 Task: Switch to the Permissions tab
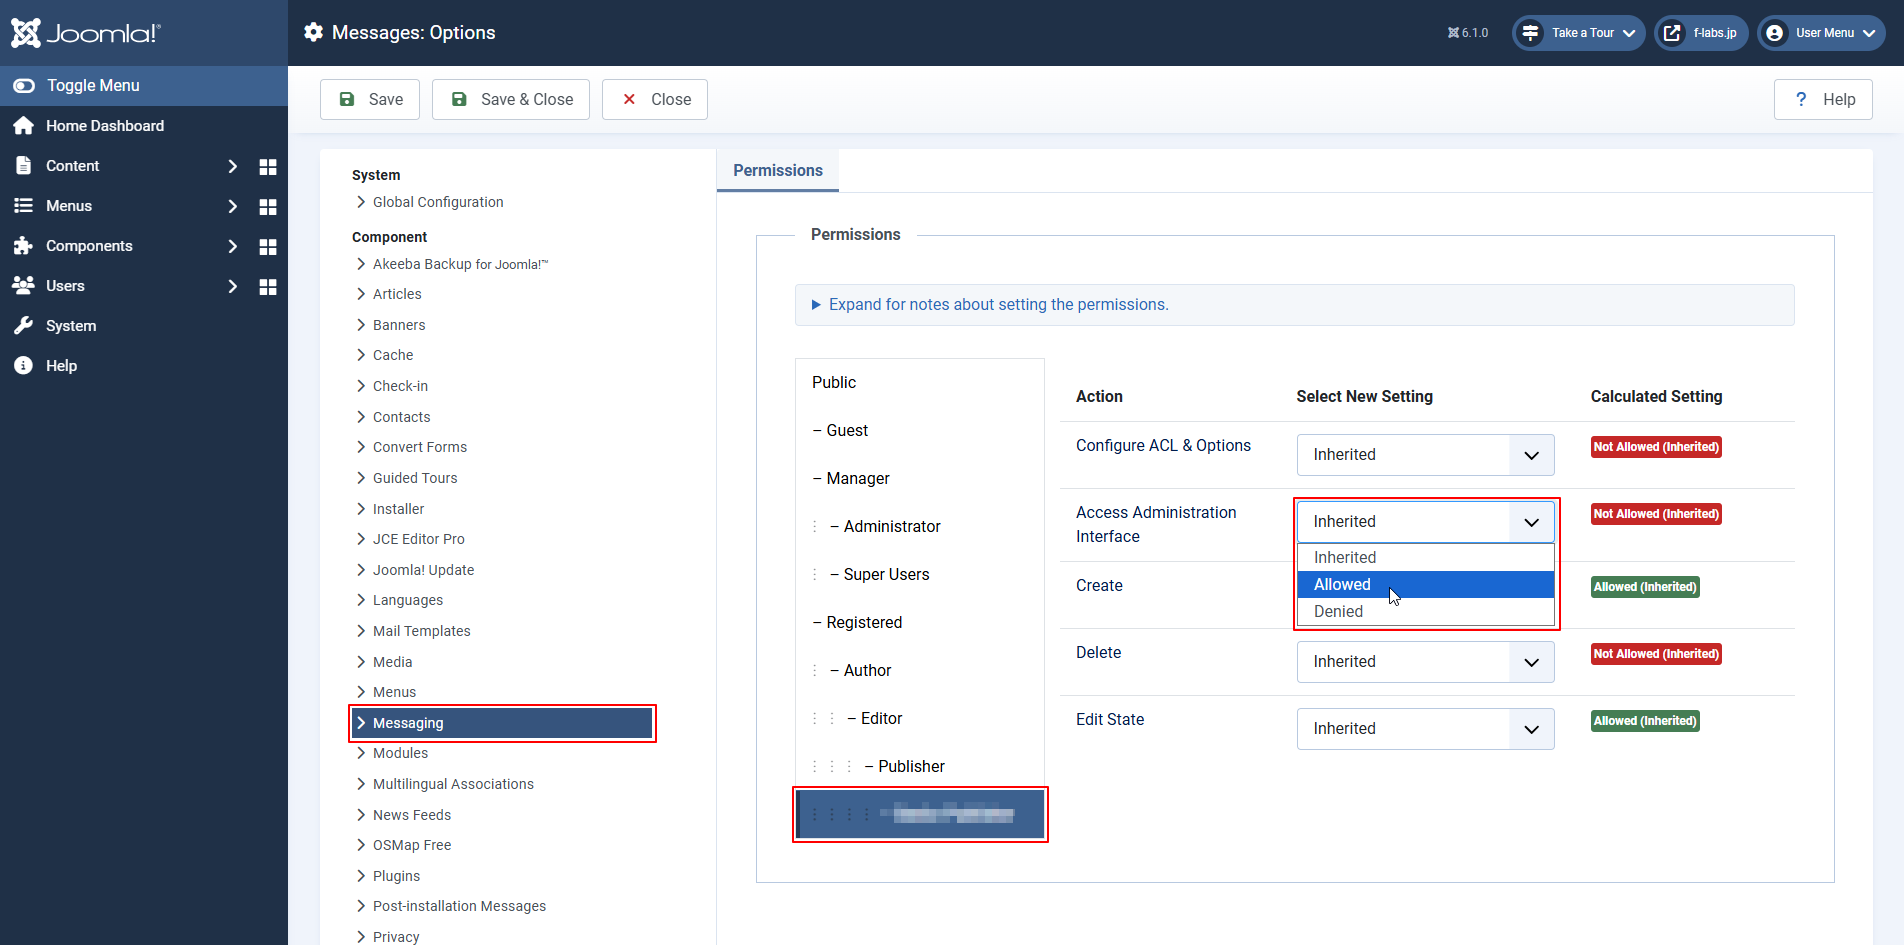[x=777, y=171]
